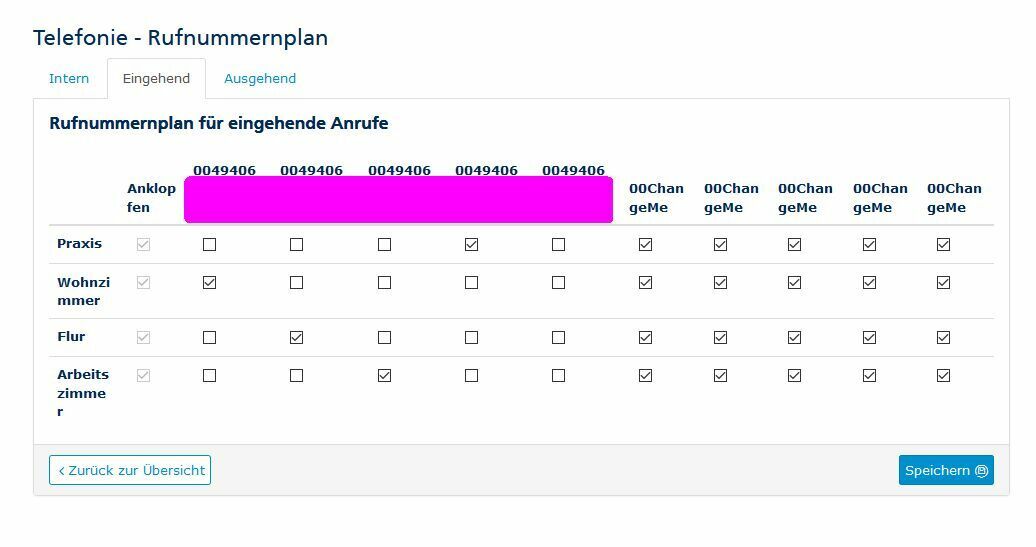The image size is (1036, 547).
Task: Enable Flur for fifth 0049406 number
Action: coord(558,338)
